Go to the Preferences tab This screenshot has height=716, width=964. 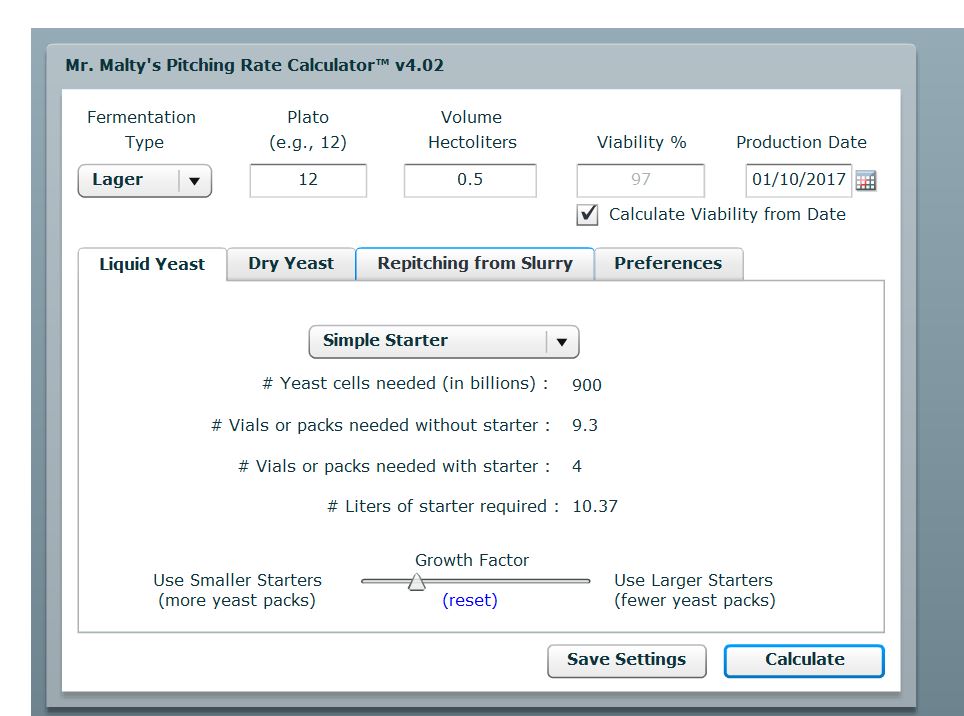click(x=668, y=264)
